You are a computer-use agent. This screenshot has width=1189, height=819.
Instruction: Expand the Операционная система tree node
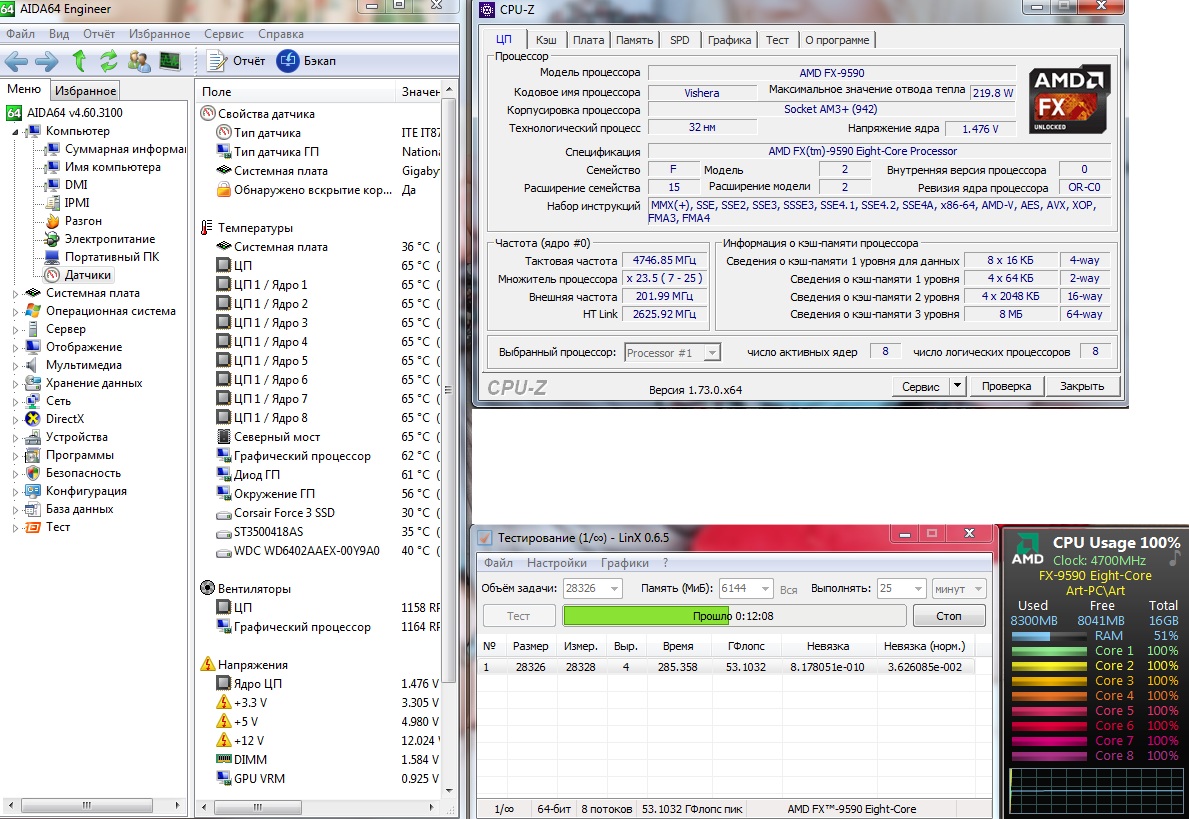[x=15, y=311]
